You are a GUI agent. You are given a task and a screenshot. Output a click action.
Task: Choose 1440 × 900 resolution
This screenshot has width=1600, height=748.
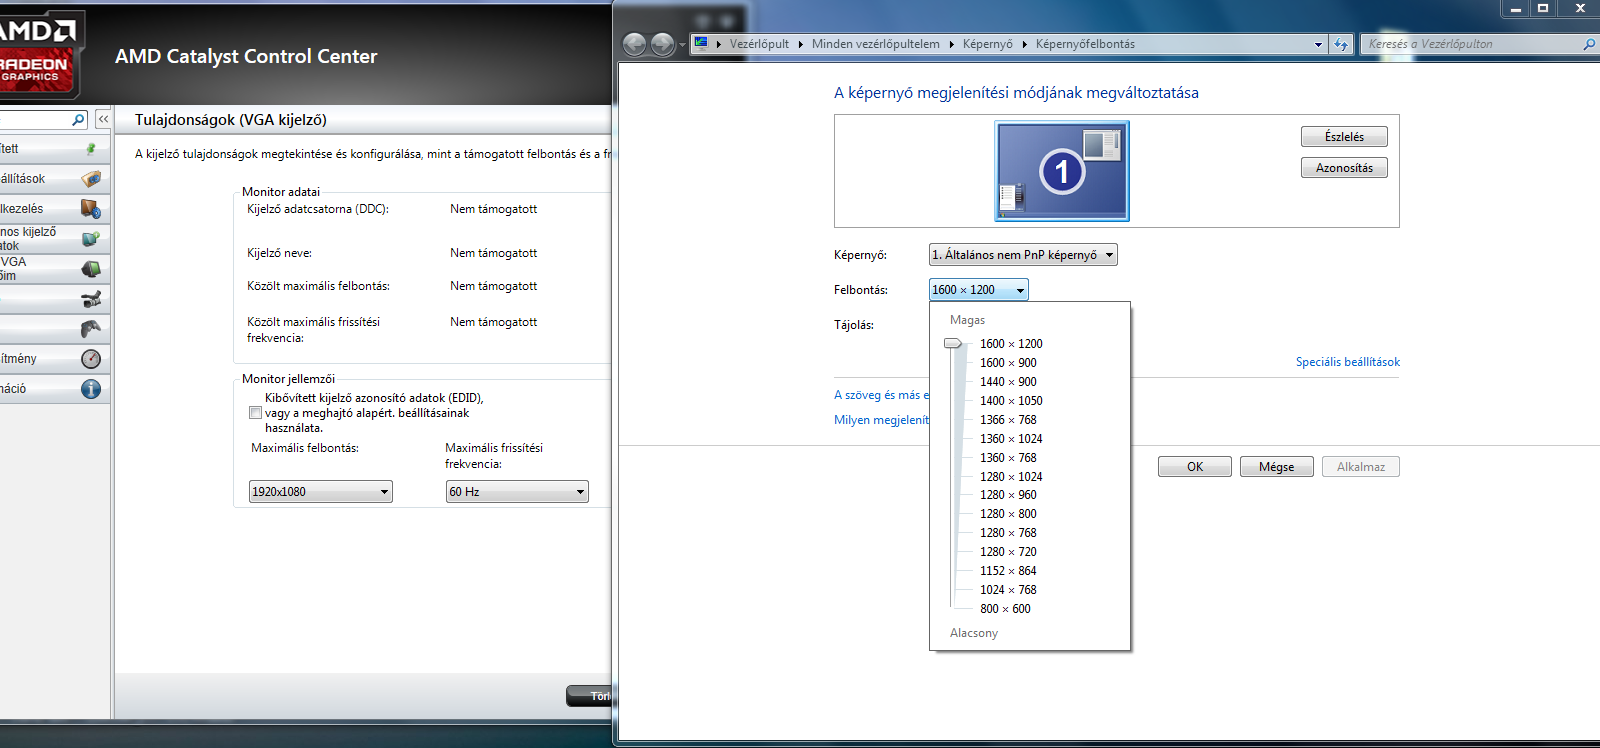click(1008, 382)
